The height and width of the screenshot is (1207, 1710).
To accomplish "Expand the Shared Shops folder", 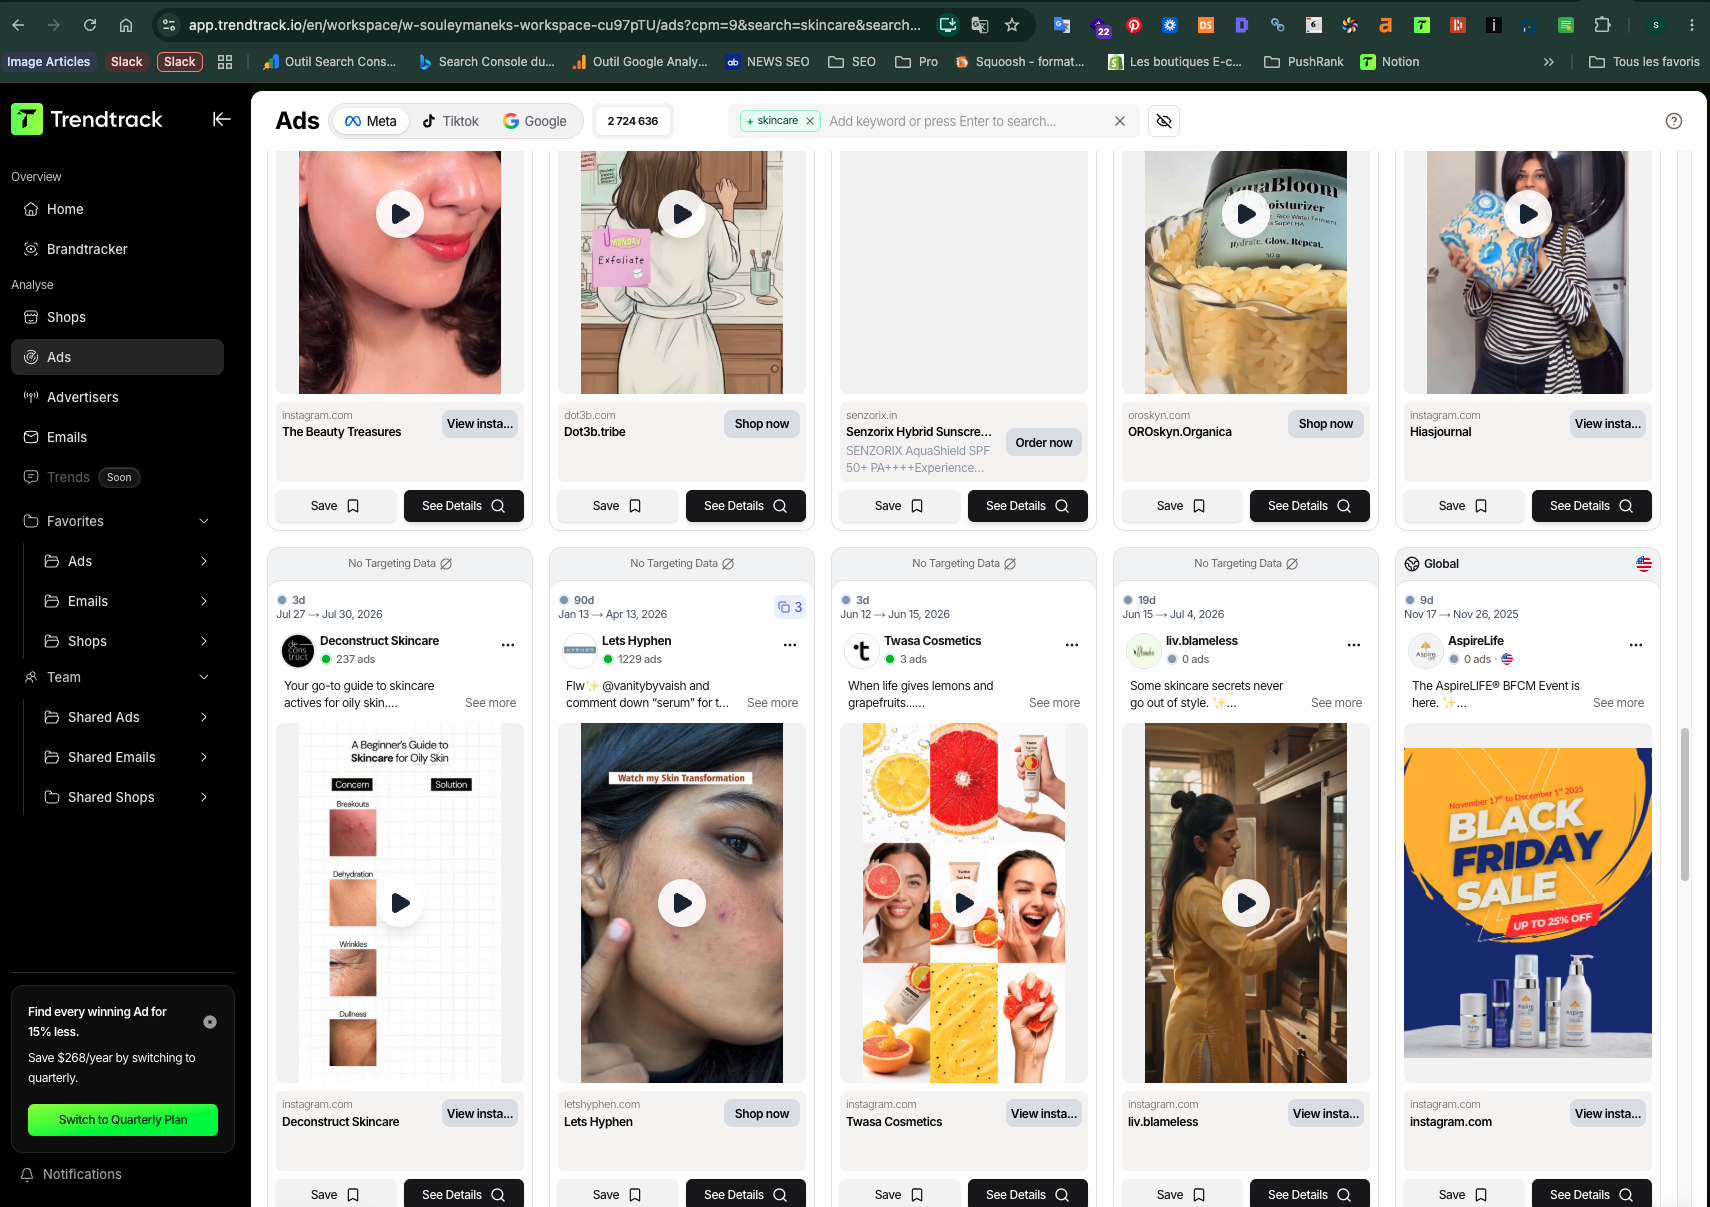I will point(204,797).
